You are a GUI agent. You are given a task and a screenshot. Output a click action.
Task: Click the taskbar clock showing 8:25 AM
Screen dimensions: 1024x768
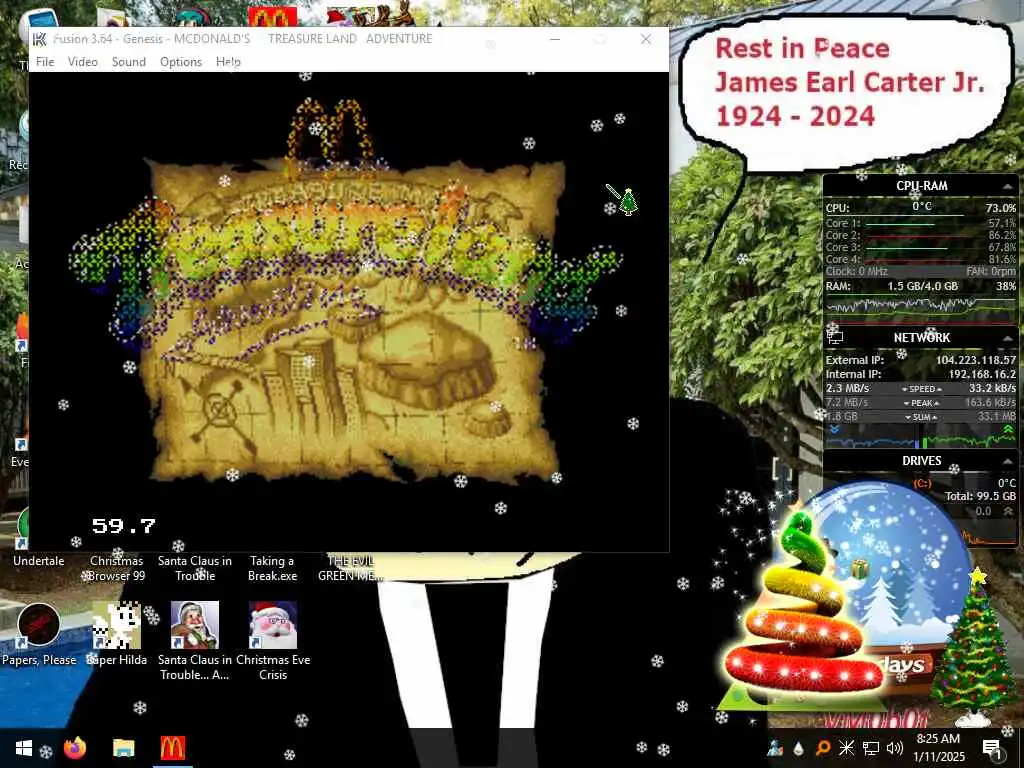point(938,747)
